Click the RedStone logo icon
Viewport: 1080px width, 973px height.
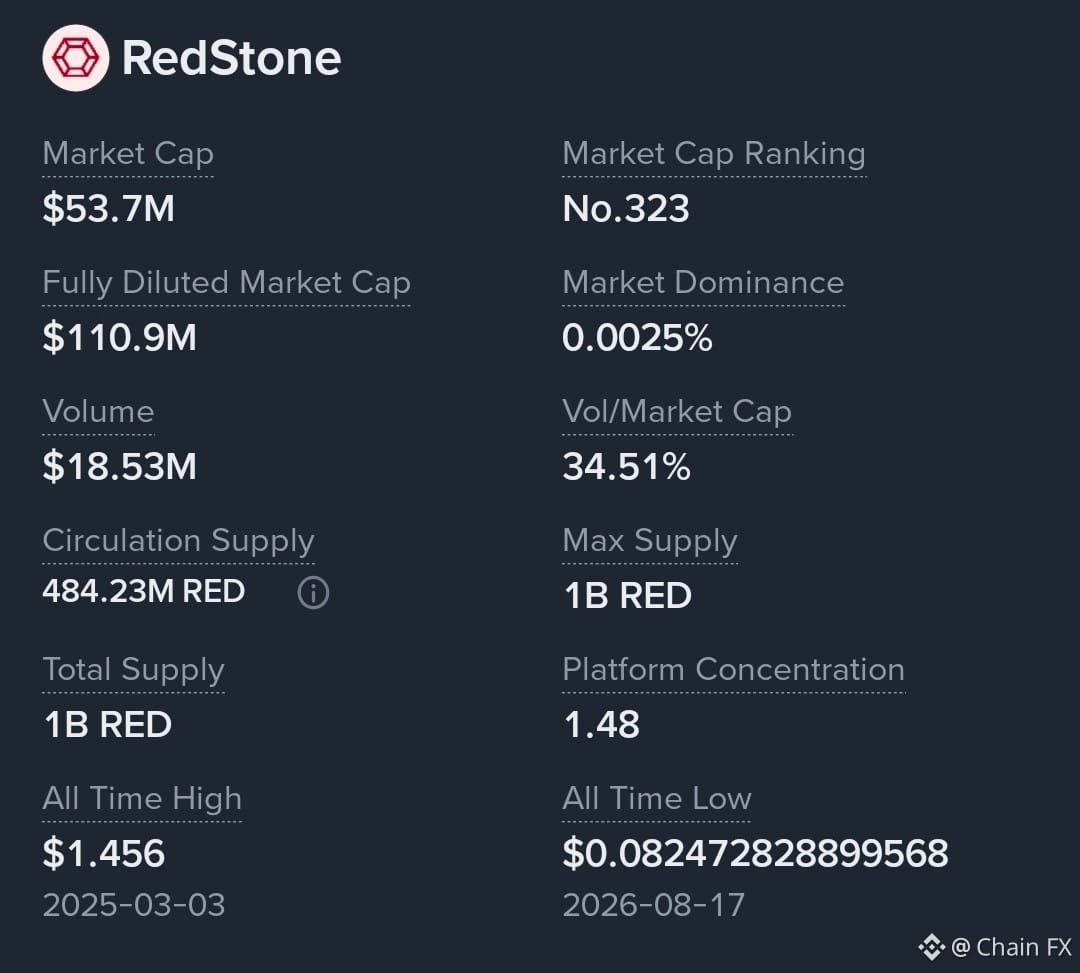(76, 58)
